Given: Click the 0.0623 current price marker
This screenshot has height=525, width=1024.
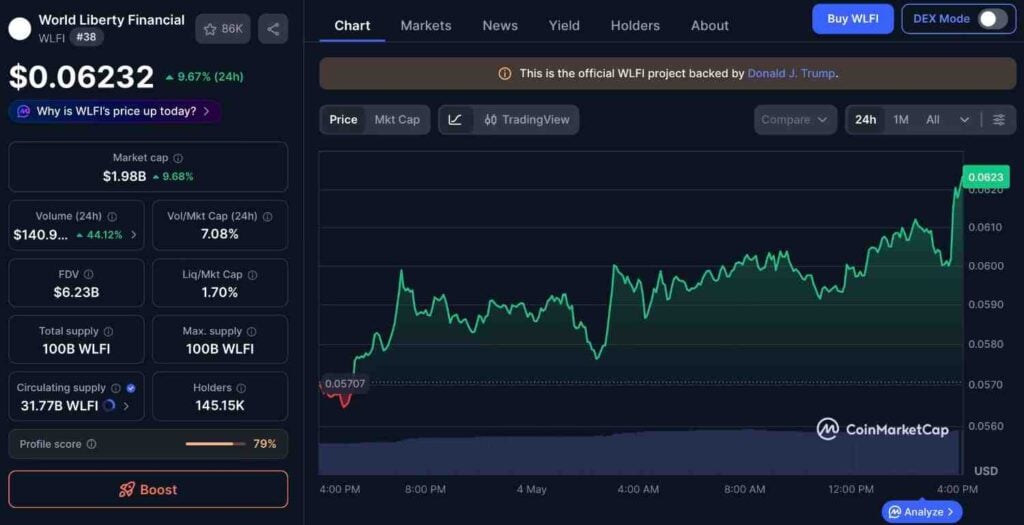Looking at the screenshot, I should pyautogui.click(x=985, y=177).
